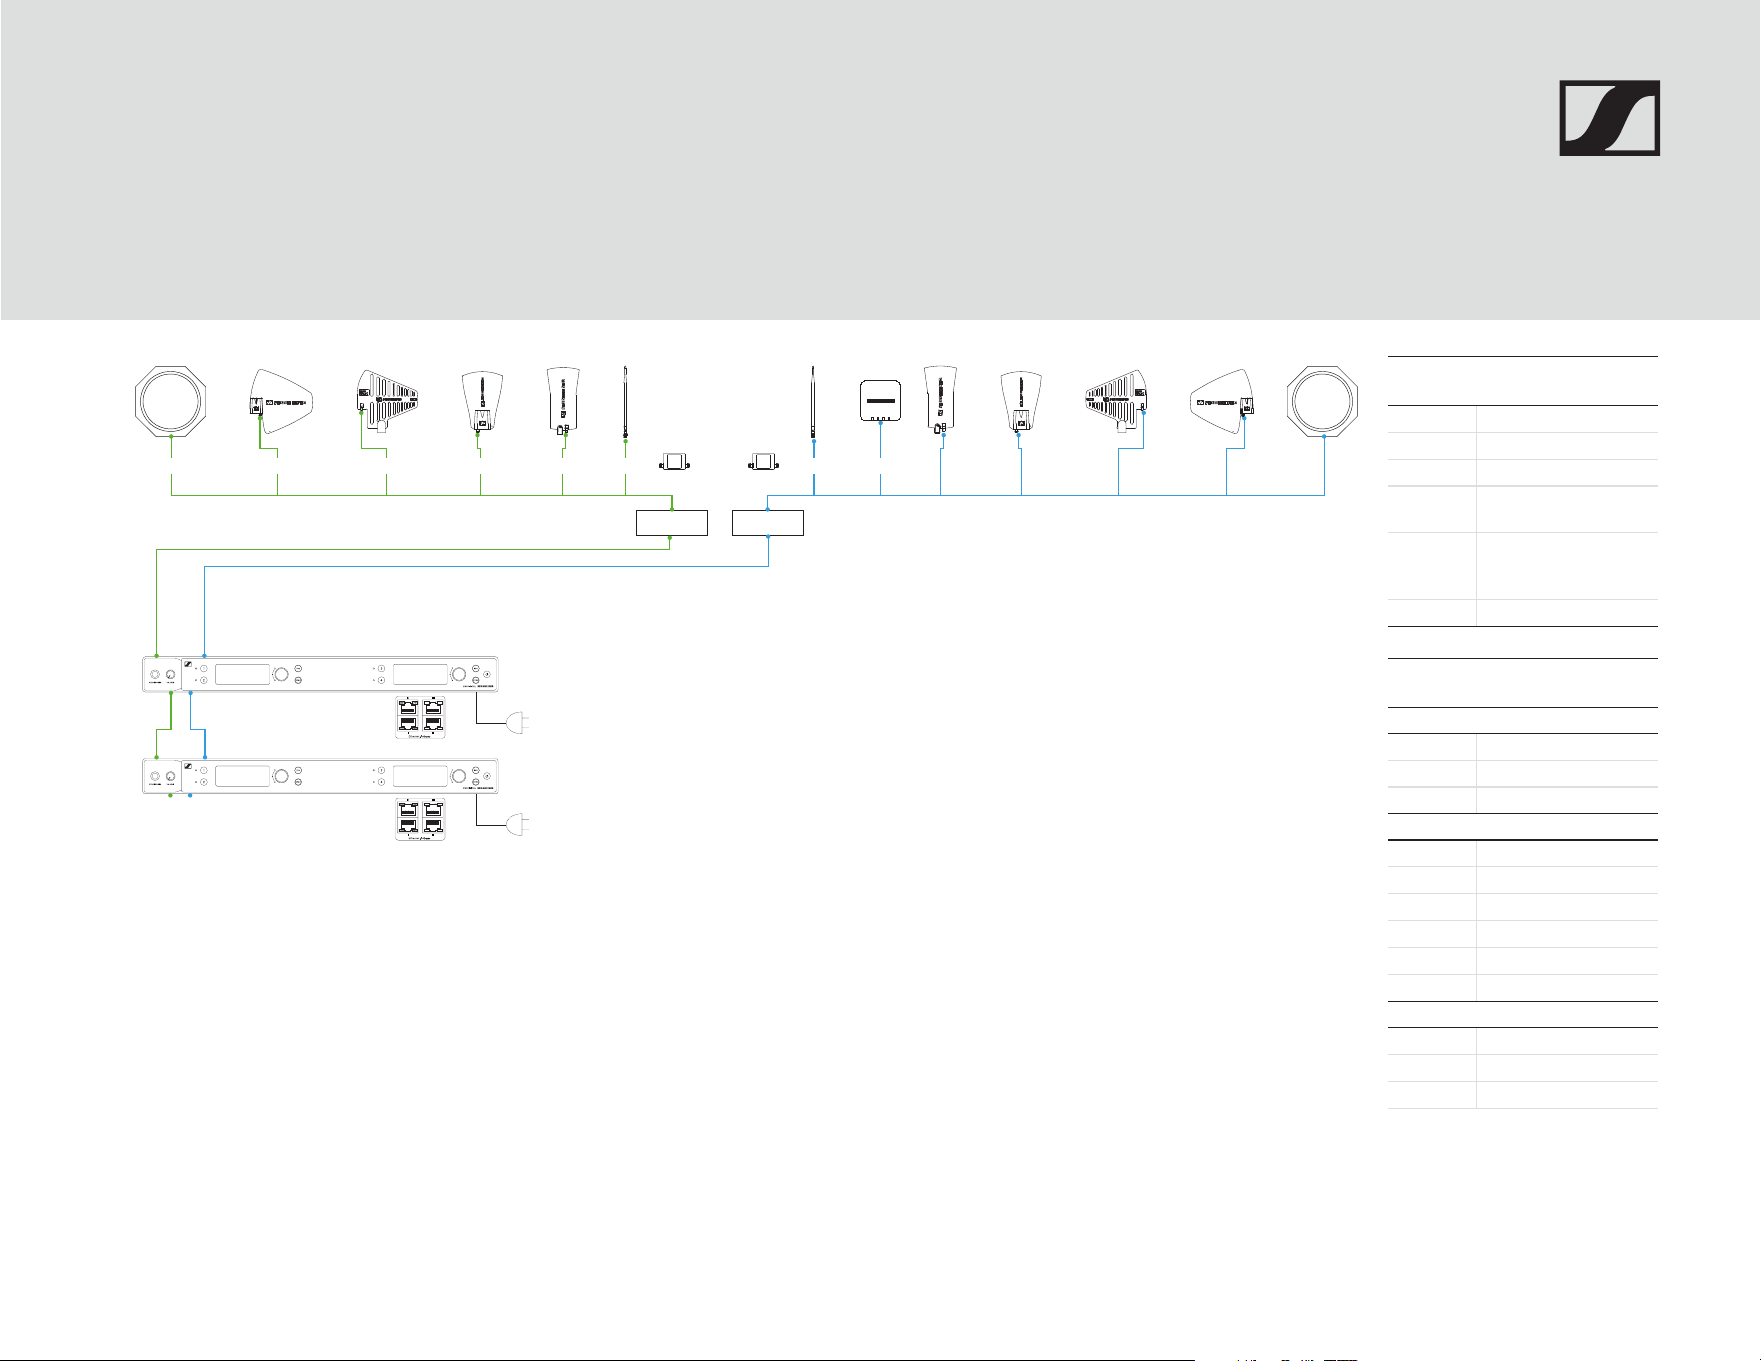Click the upper receiver's right display screen
Image resolution: width=1761 pixels, height=1361 pixels.
pyautogui.click(x=420, y=674)
